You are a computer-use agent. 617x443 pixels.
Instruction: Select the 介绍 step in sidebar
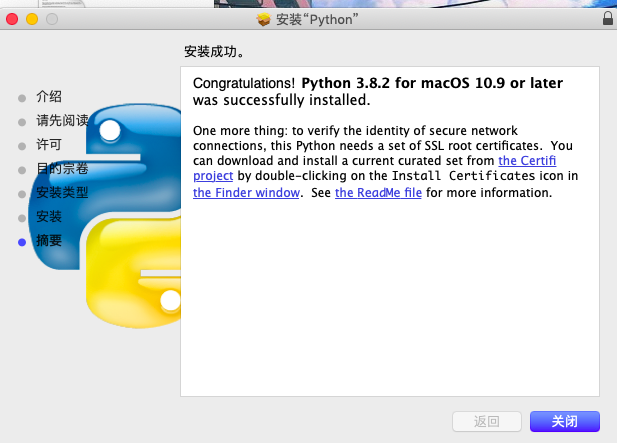[x=49, y=96]
